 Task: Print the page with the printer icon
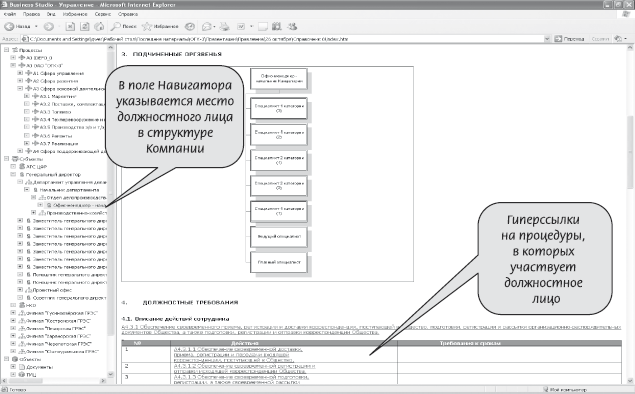[x=224, y=26]
